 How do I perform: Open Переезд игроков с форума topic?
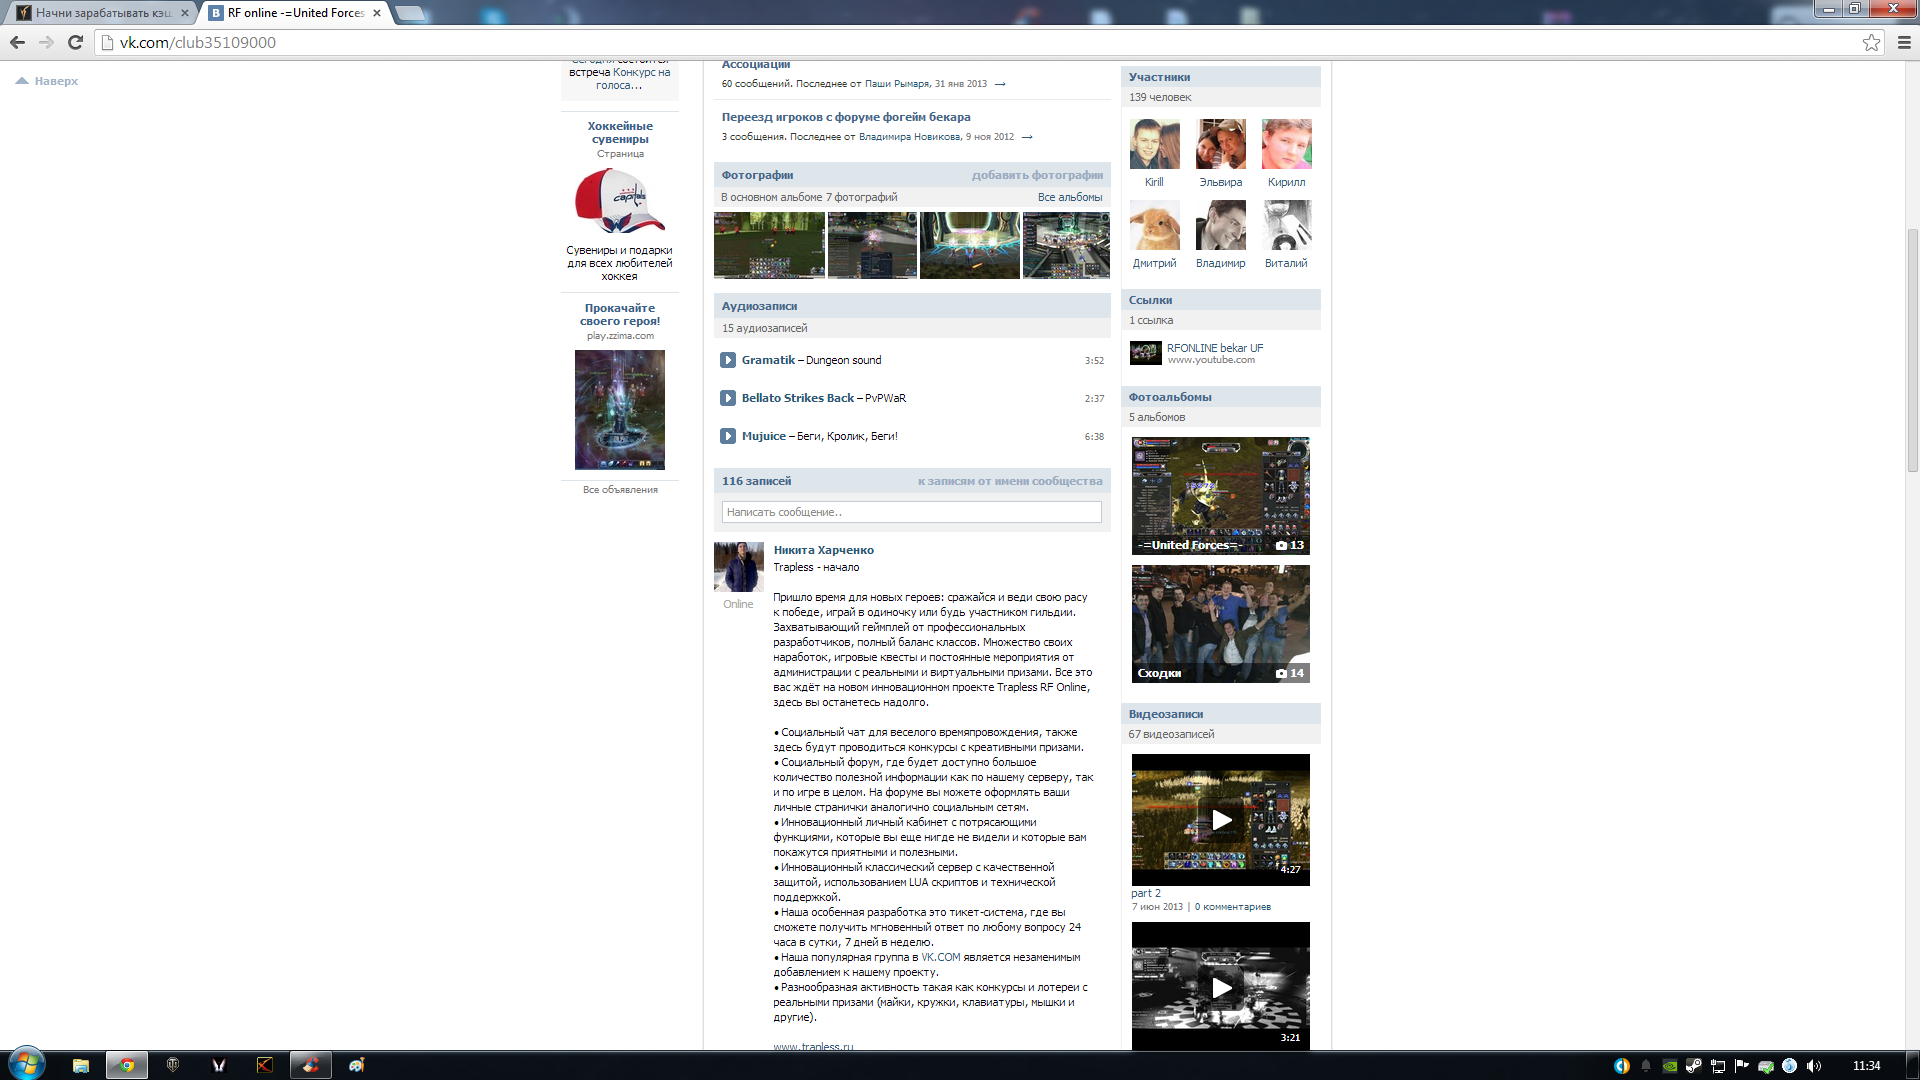846,117
